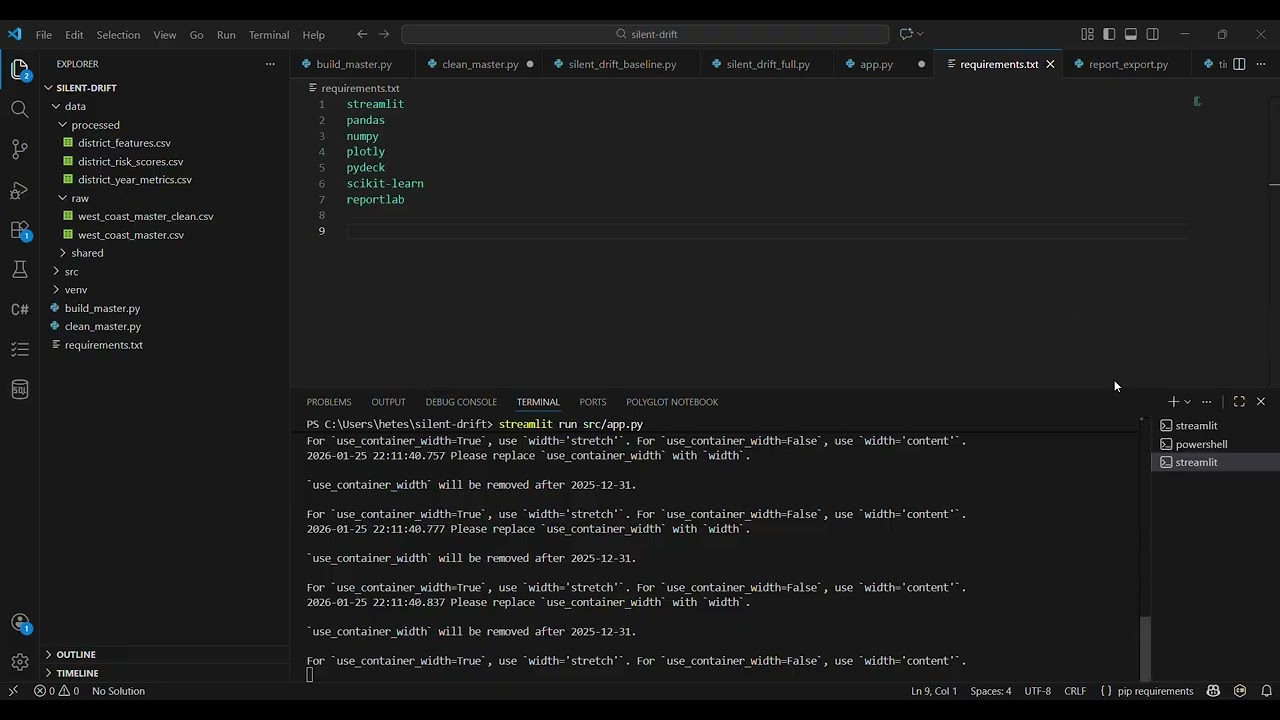Image resolution: width=1280 pixels, height=720 pixels.
Task: Close the terminal panel
Action: pyautogui.click(x=1260, y=401)
